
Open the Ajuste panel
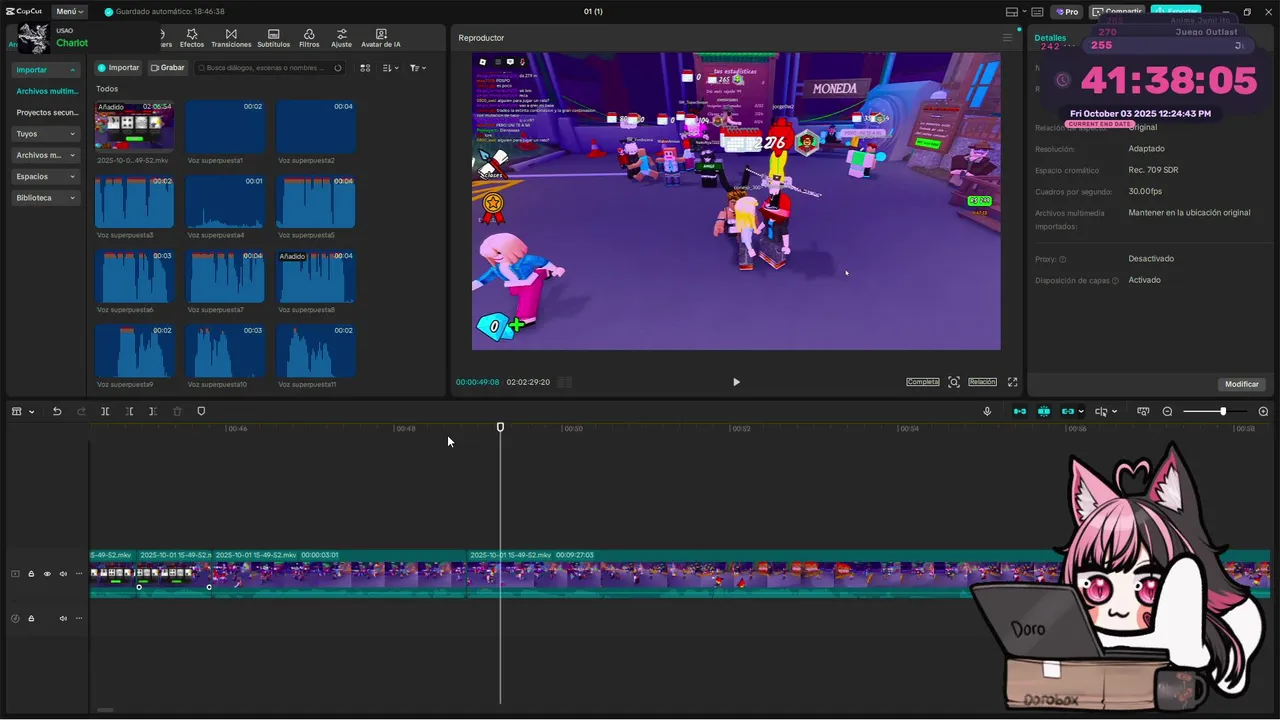click(x=341, y=38)
